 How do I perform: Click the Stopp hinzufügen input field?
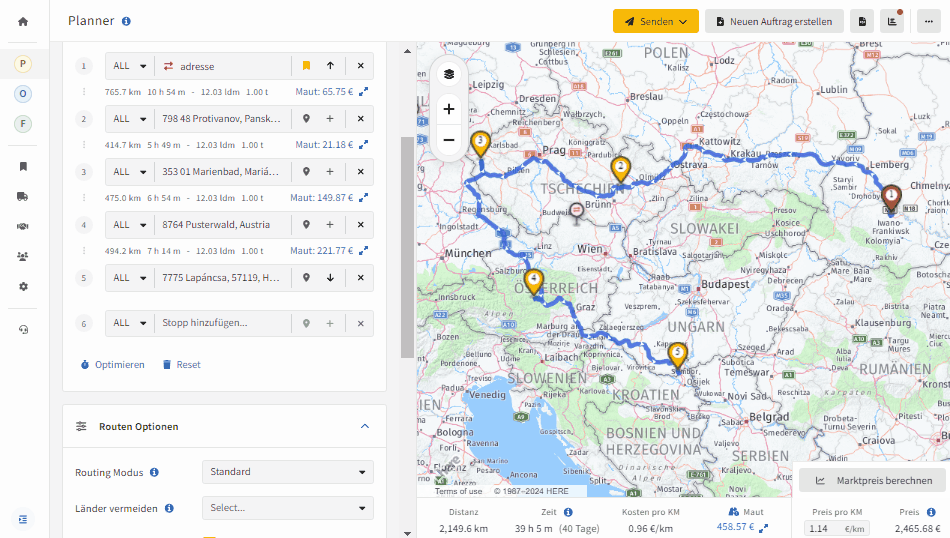click(x=223, y=323)
